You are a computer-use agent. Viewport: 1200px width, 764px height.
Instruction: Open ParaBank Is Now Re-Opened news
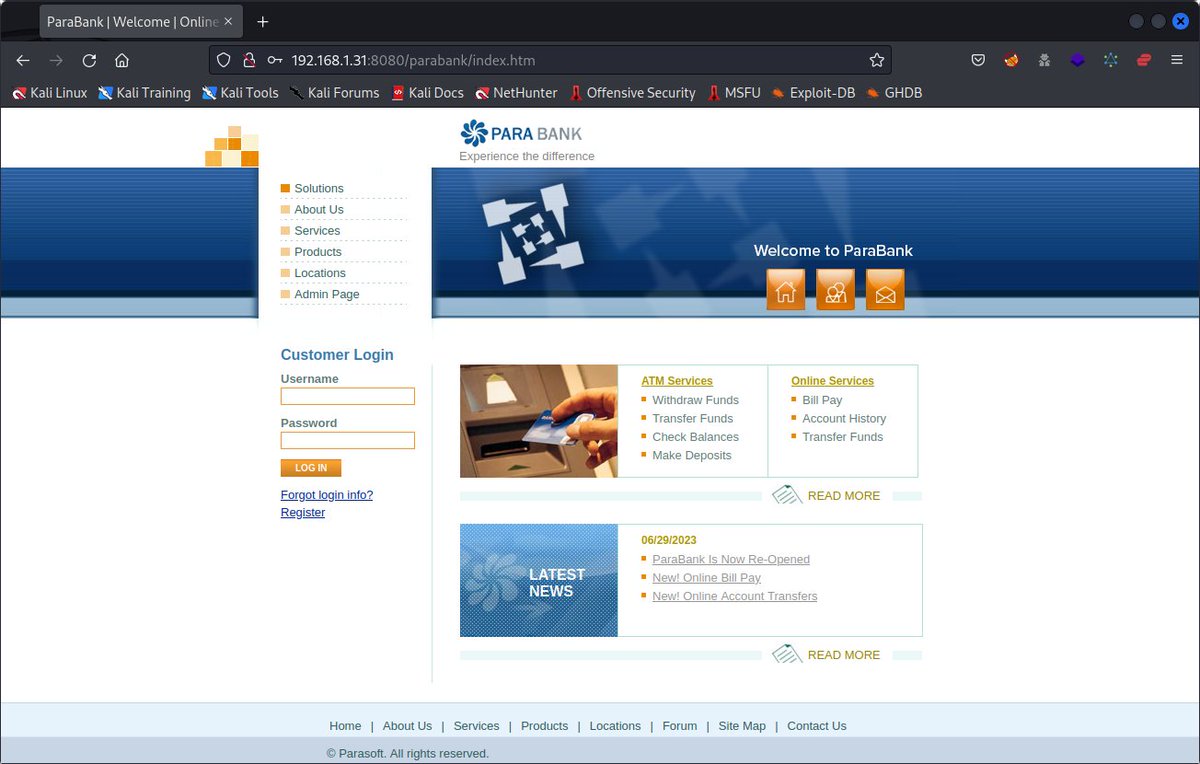click(731, 559)
